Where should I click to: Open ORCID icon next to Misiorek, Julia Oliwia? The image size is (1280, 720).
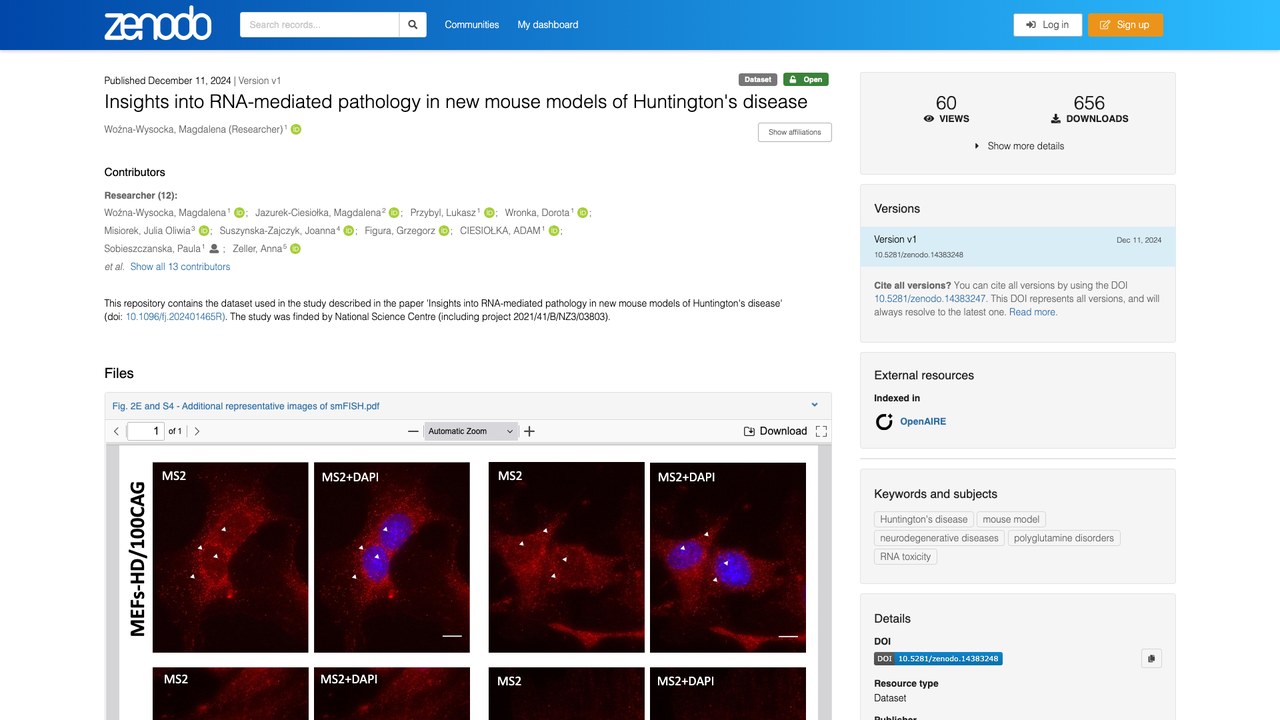point(204,231)
